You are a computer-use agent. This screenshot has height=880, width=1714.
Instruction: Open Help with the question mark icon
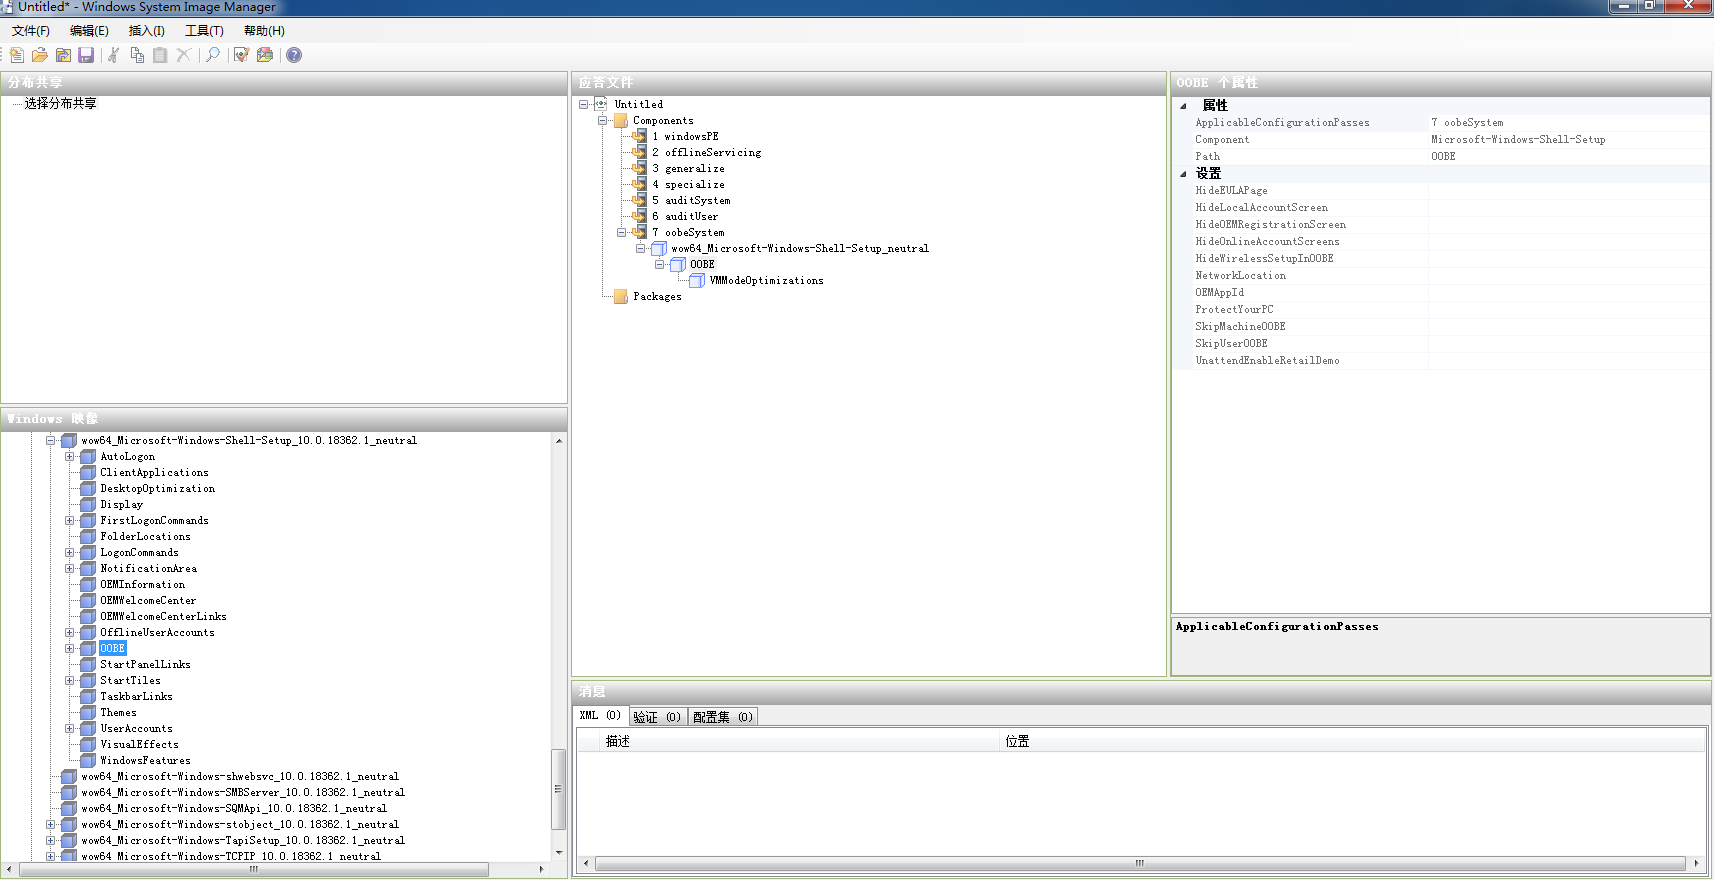coord(294,55)
